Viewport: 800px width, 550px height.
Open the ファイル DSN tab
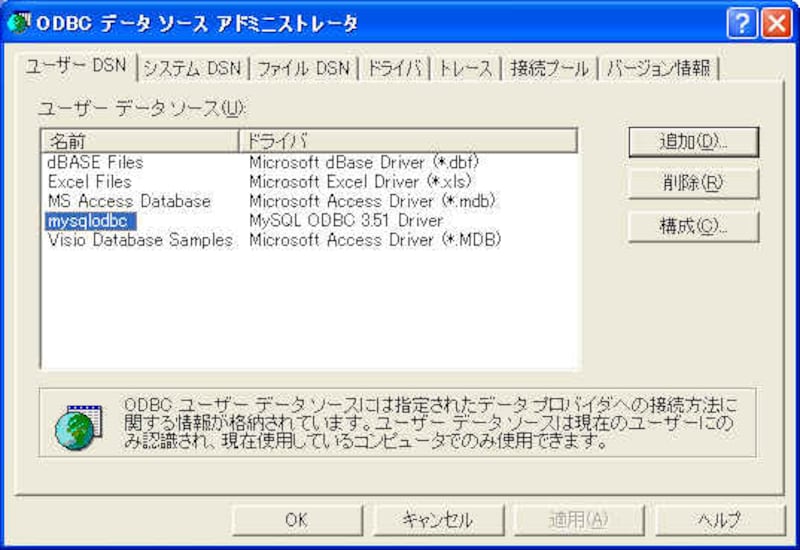[x=304, y=68]
